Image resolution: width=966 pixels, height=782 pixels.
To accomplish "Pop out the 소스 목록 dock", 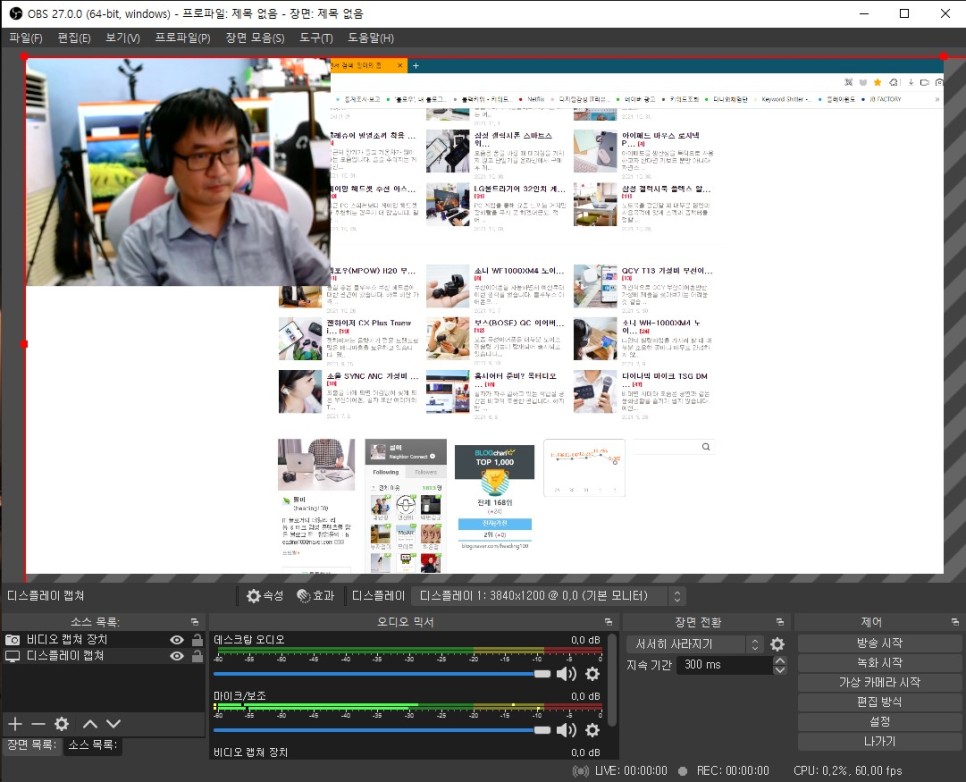I will click(x=195, y=622).
